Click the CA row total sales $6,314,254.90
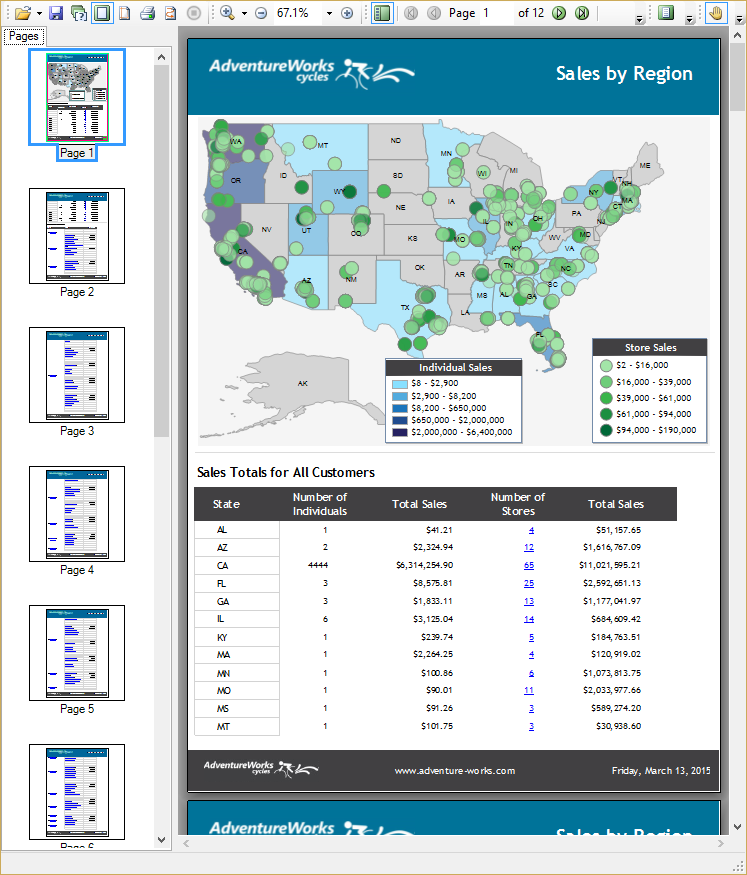 point(425,565)
